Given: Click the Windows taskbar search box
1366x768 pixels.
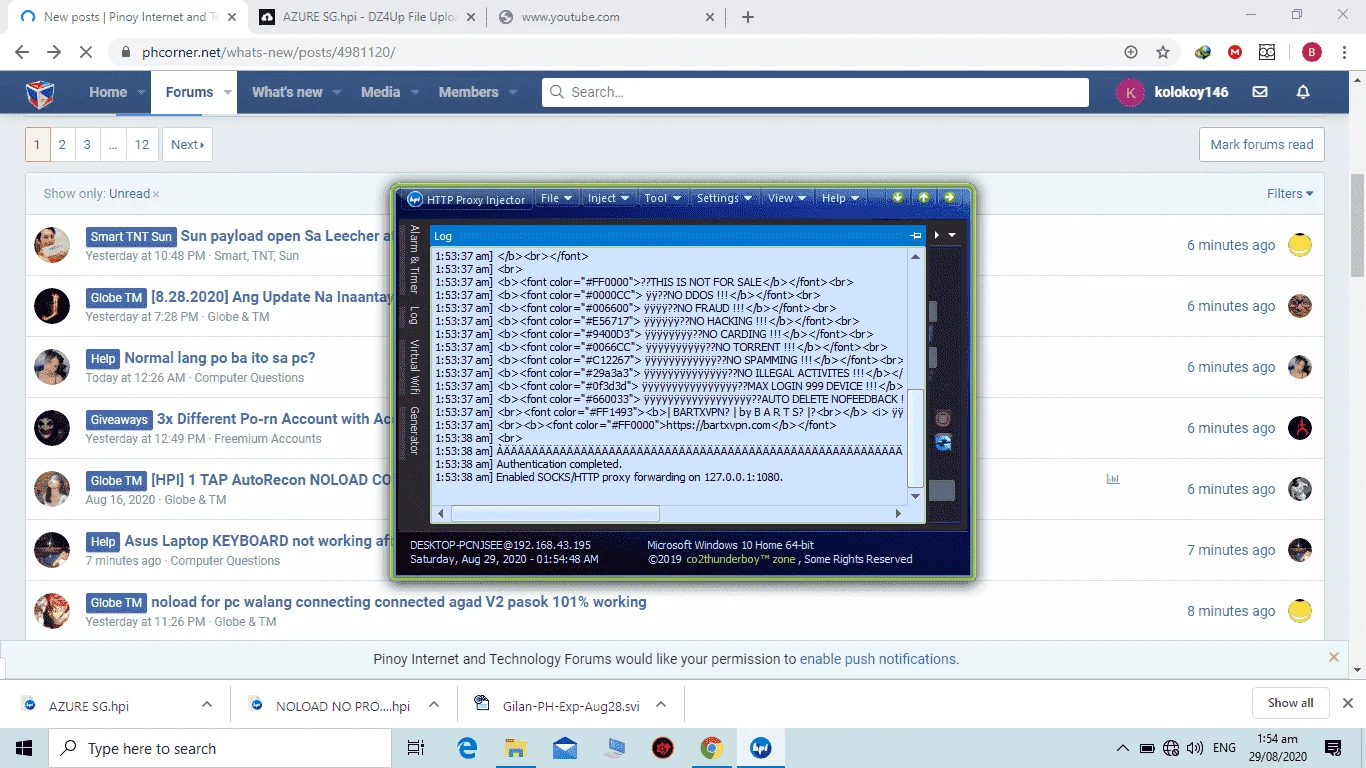Looking at the screenshot, I should point(219,748).
